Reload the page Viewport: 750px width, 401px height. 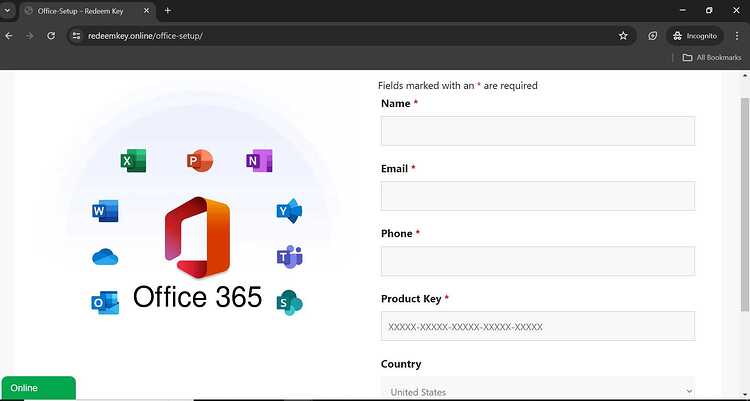click(x=51, y=36)
